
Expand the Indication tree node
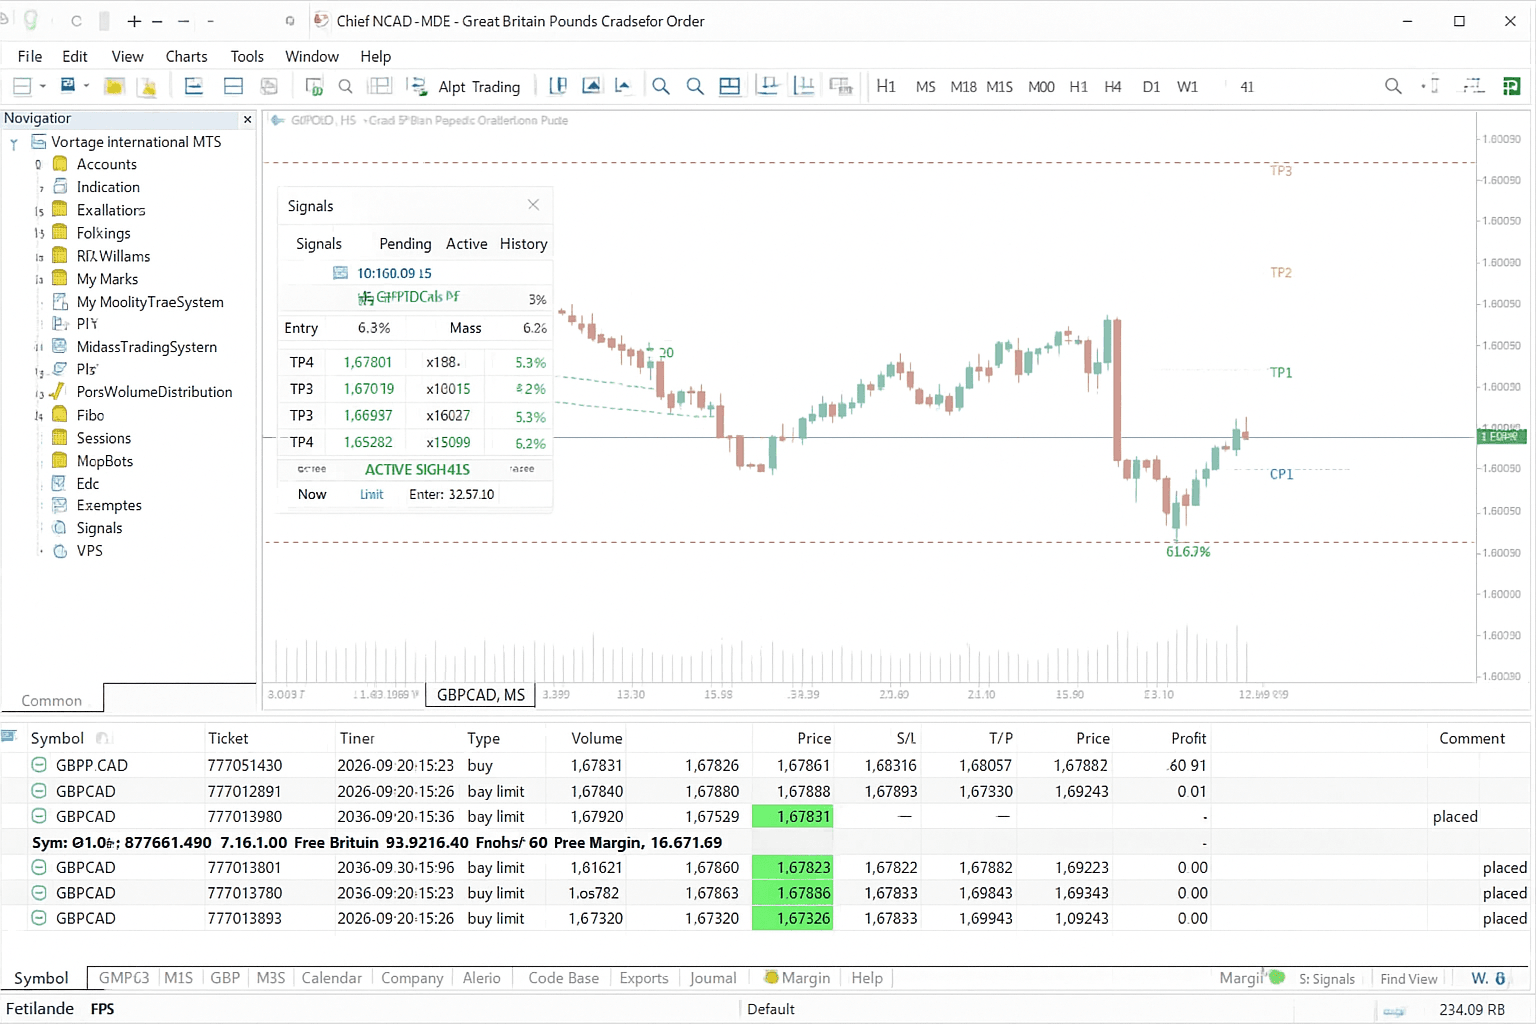coord(41,188)
